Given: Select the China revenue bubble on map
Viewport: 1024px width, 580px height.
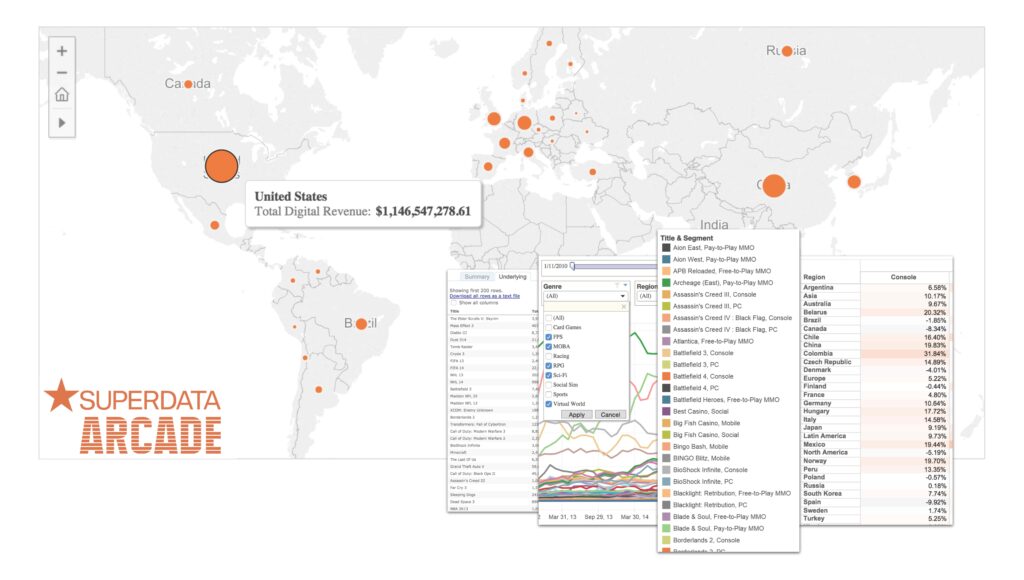Looking at the screenshot, I should point(774,185).
